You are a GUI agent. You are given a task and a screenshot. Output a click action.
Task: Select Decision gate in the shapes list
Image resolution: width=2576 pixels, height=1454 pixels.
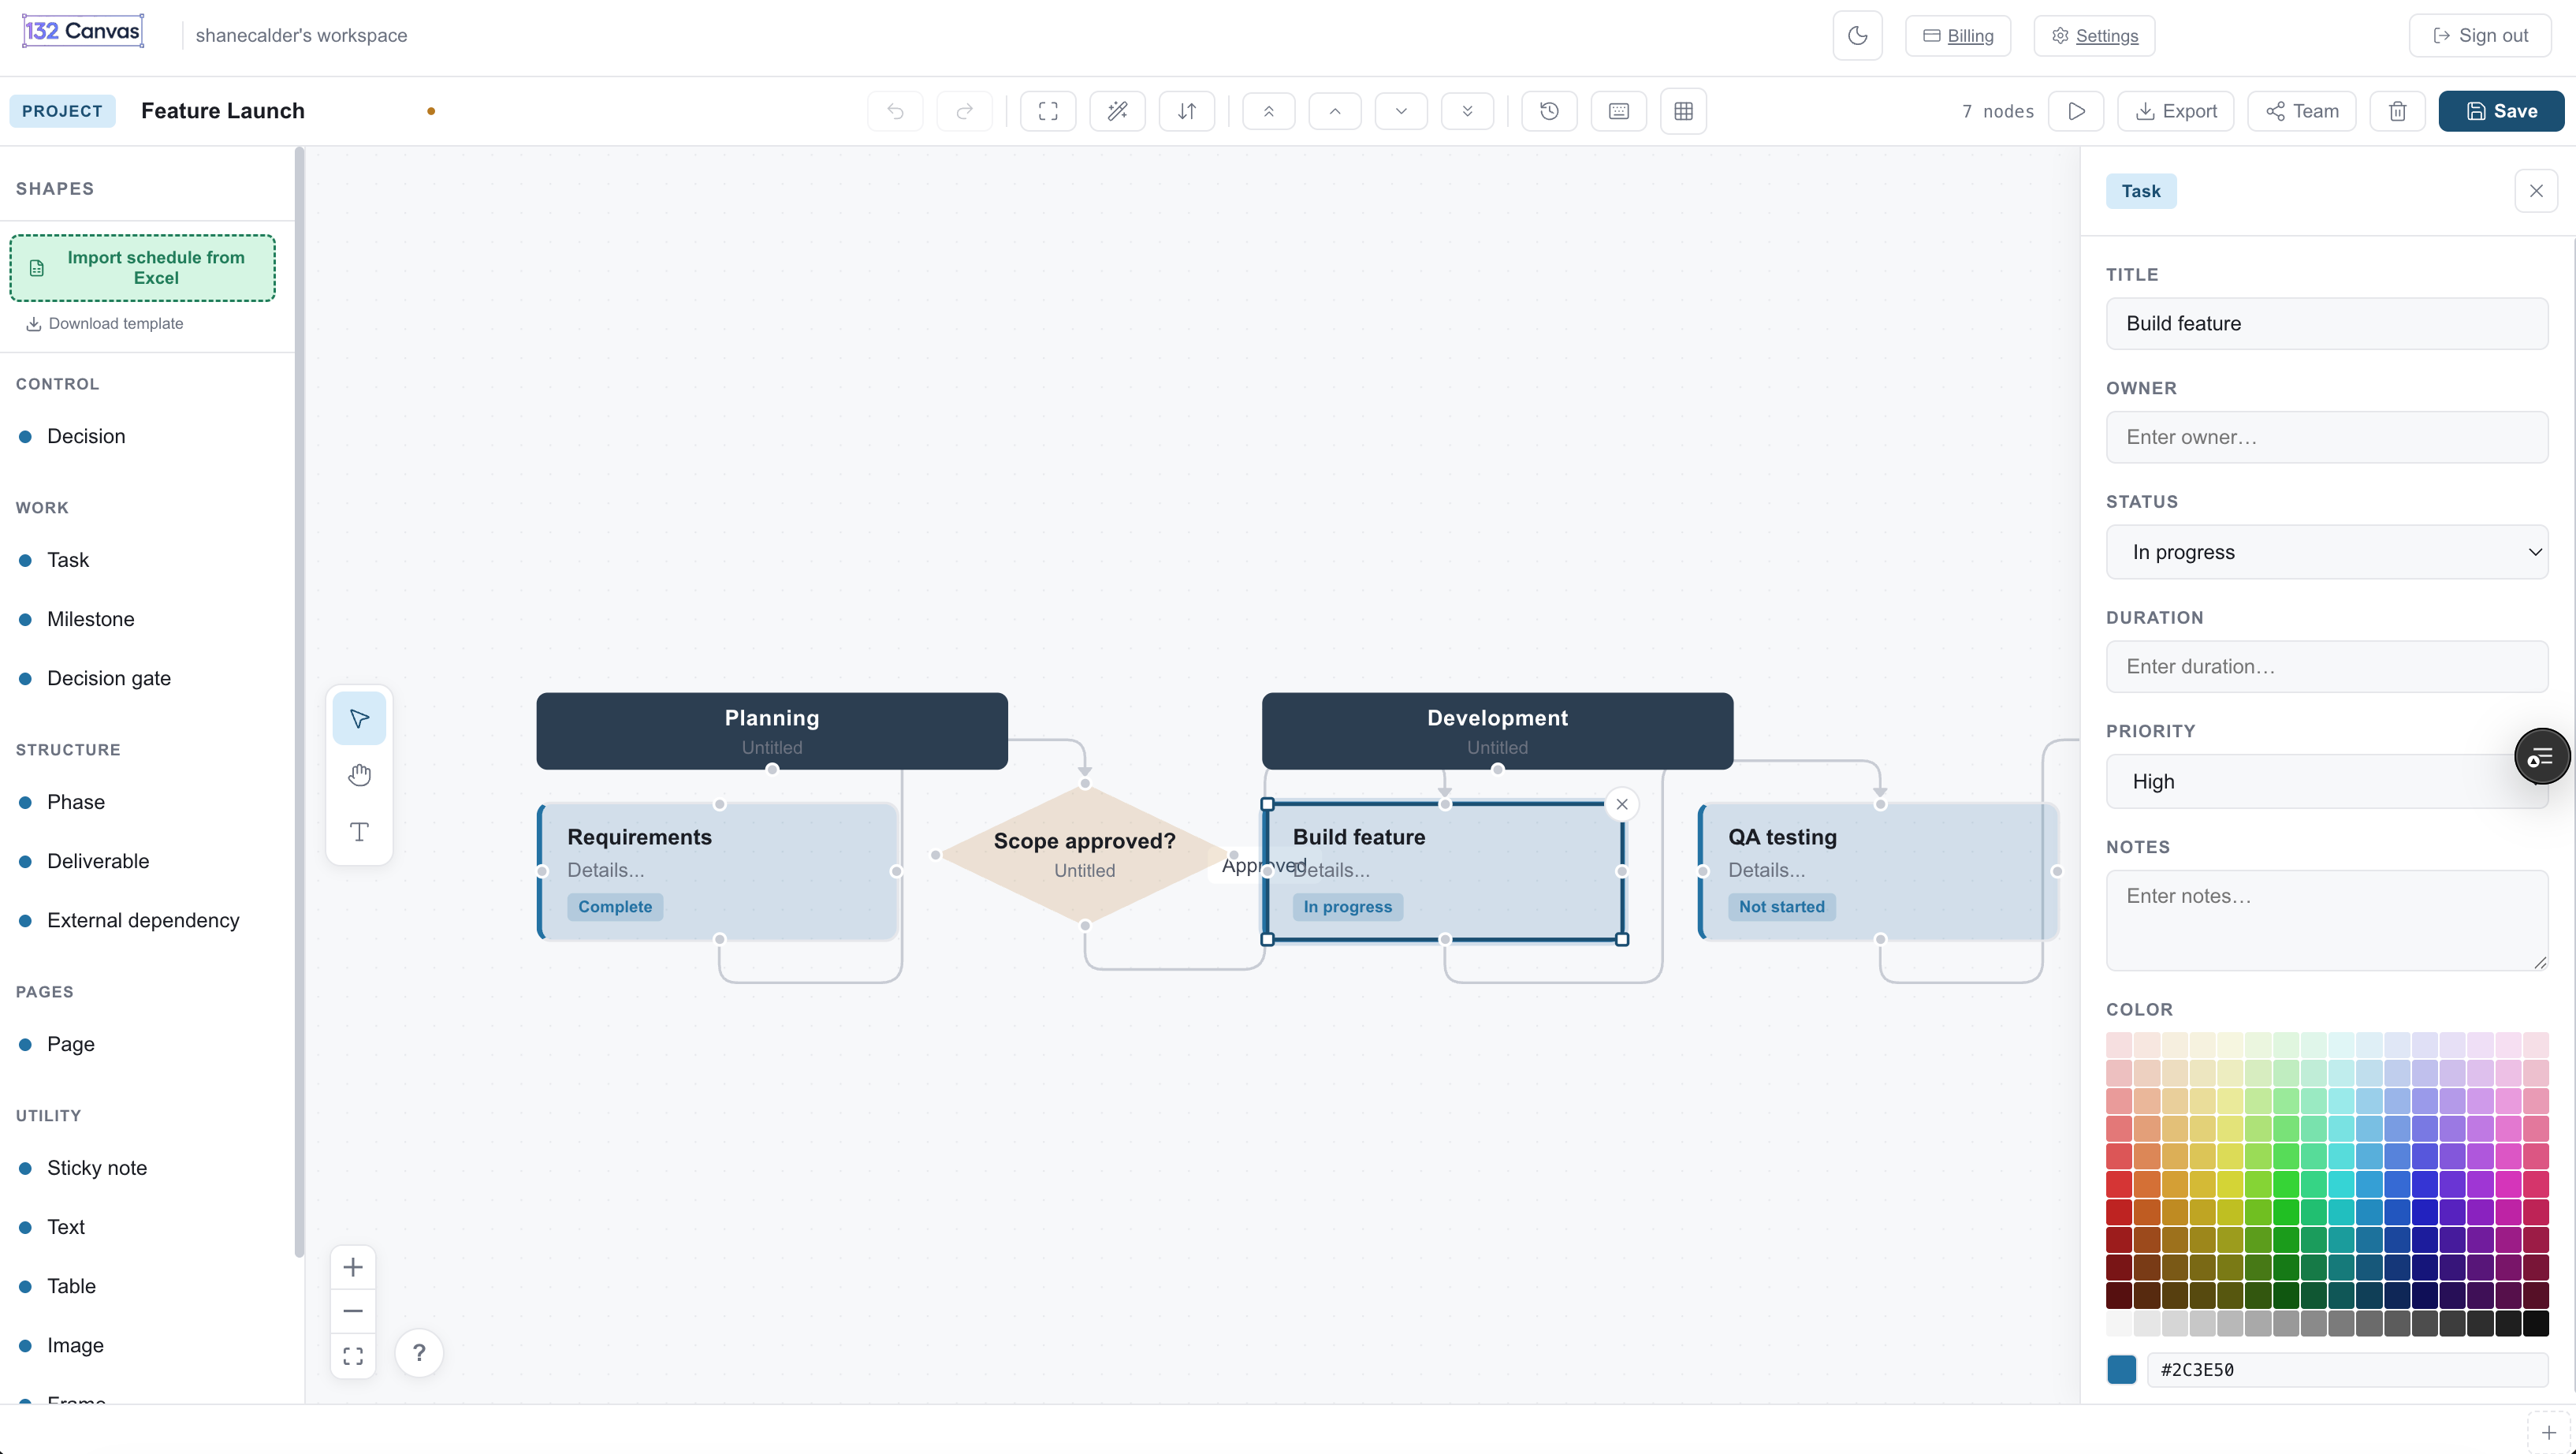(108, 678)
